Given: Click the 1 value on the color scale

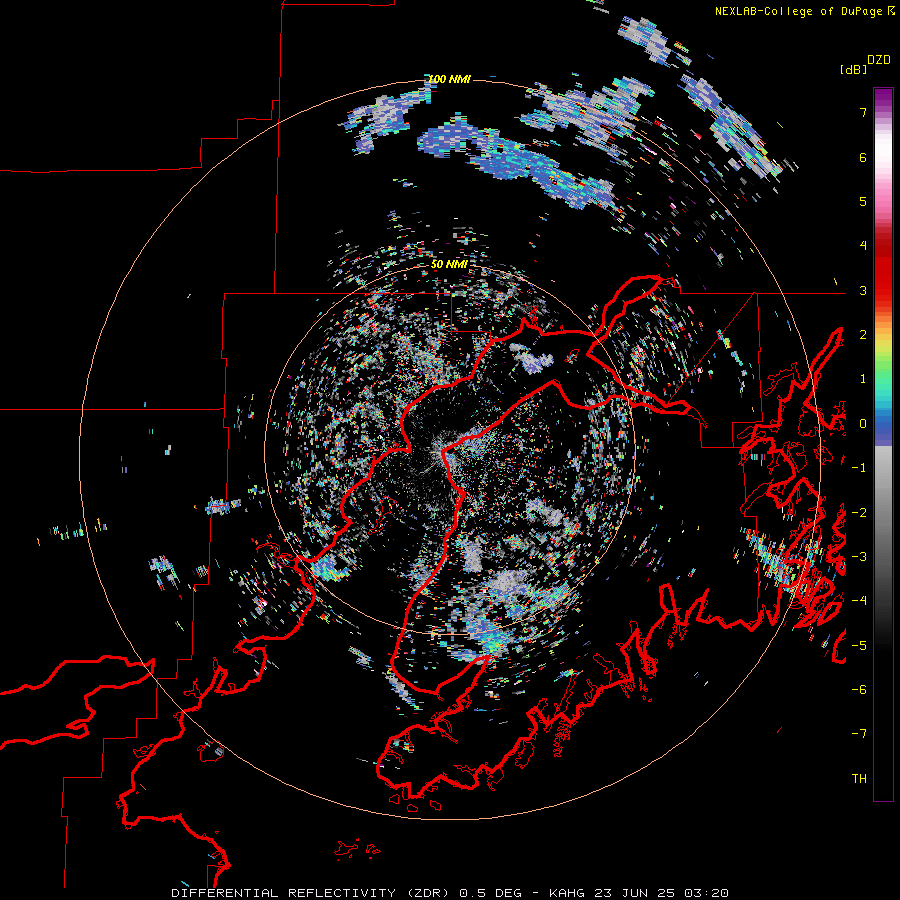Looking at the screenshot, I should [863, 379].
